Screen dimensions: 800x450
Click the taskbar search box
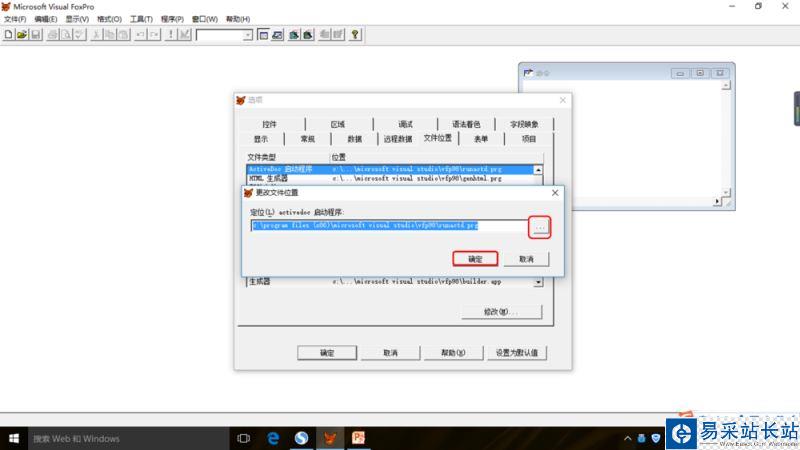tap(128, 438)
